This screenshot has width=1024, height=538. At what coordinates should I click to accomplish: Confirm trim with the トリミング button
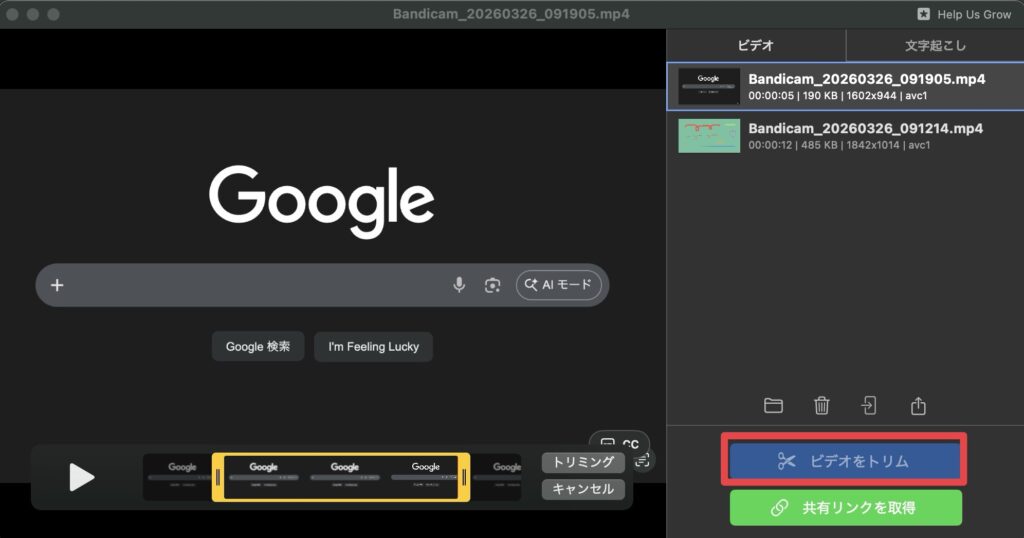tap(583, 462)
